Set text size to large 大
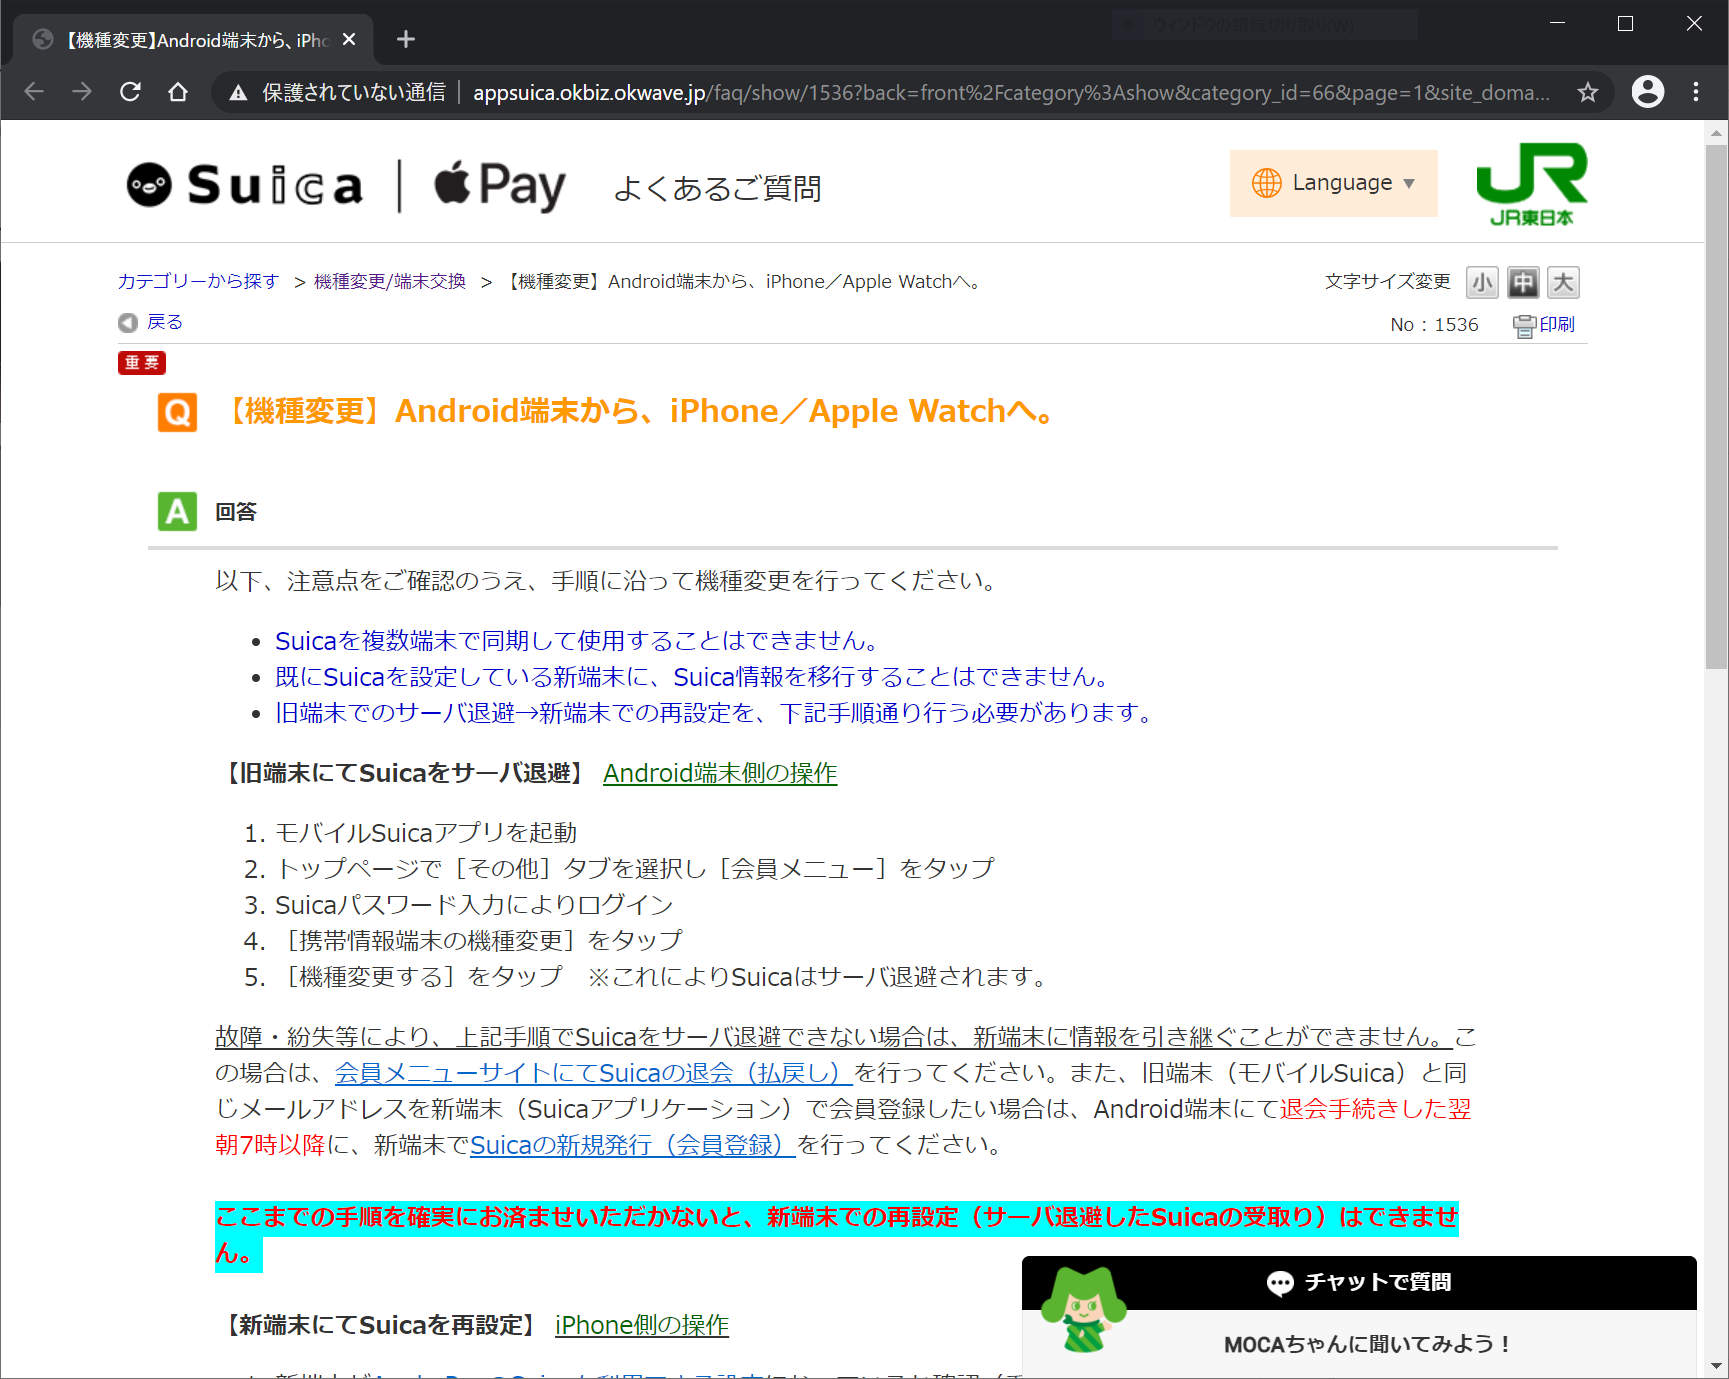The width and height of the screenshot is (1729, 1379). [x=1563, y=283]
